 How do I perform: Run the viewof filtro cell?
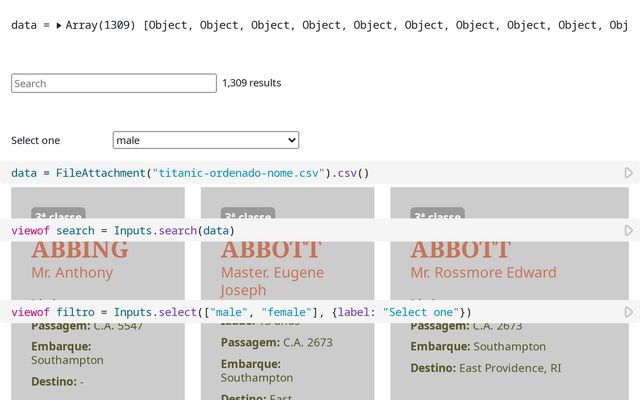coord(629,312)
